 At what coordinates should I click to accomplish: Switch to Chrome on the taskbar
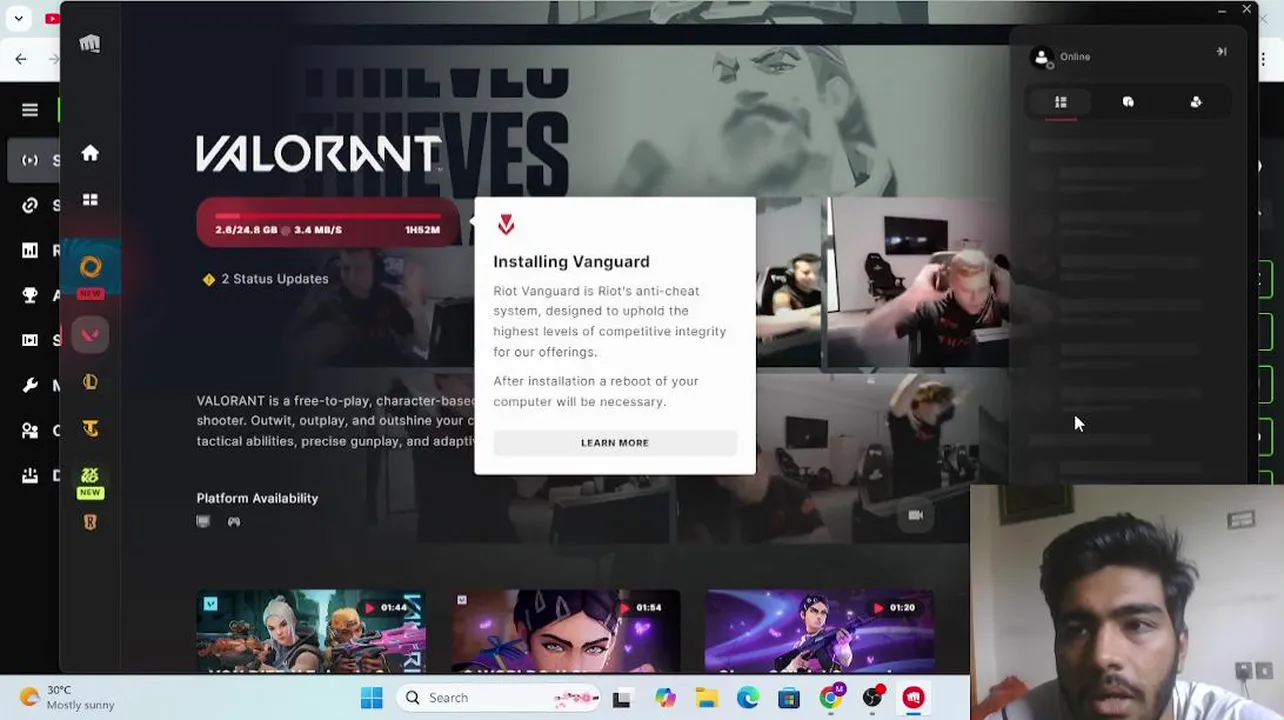tap(831, 697)
